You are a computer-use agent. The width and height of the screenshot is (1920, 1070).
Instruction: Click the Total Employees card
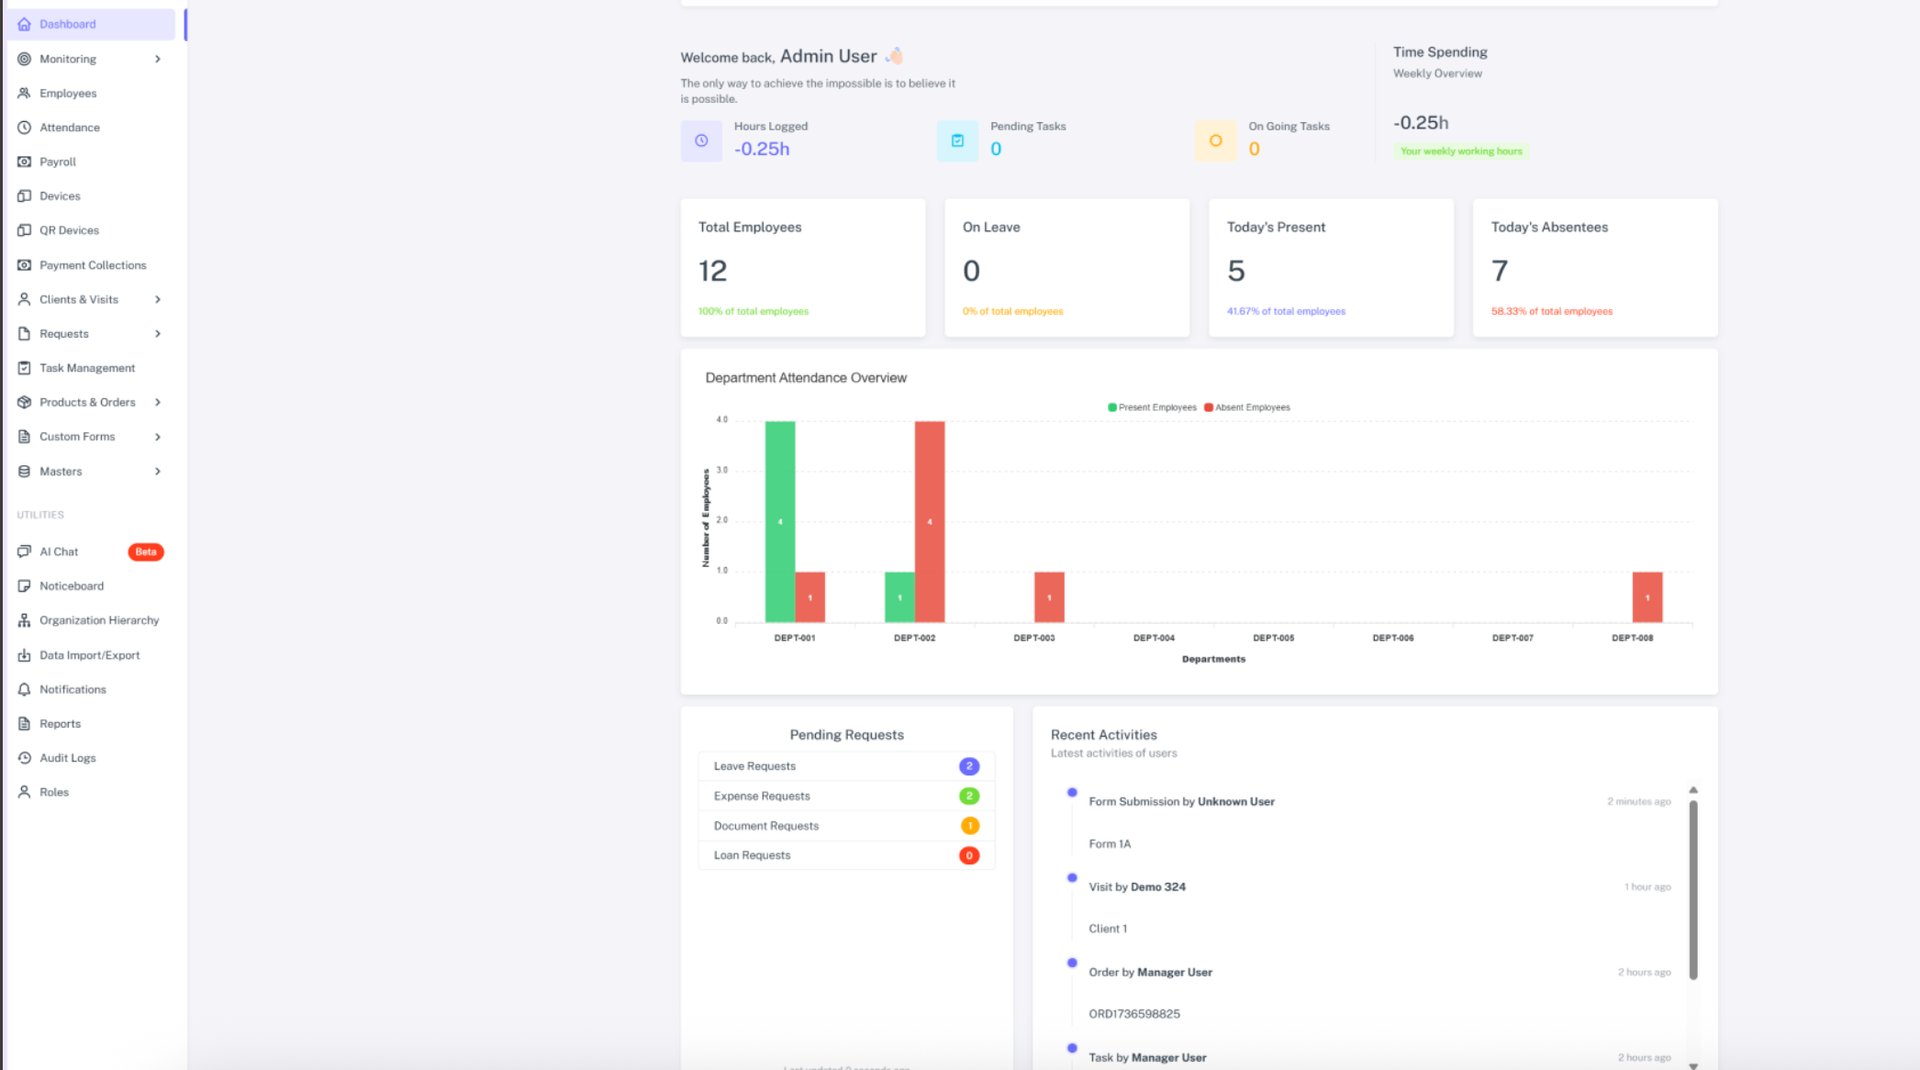[x=803, y=268]
